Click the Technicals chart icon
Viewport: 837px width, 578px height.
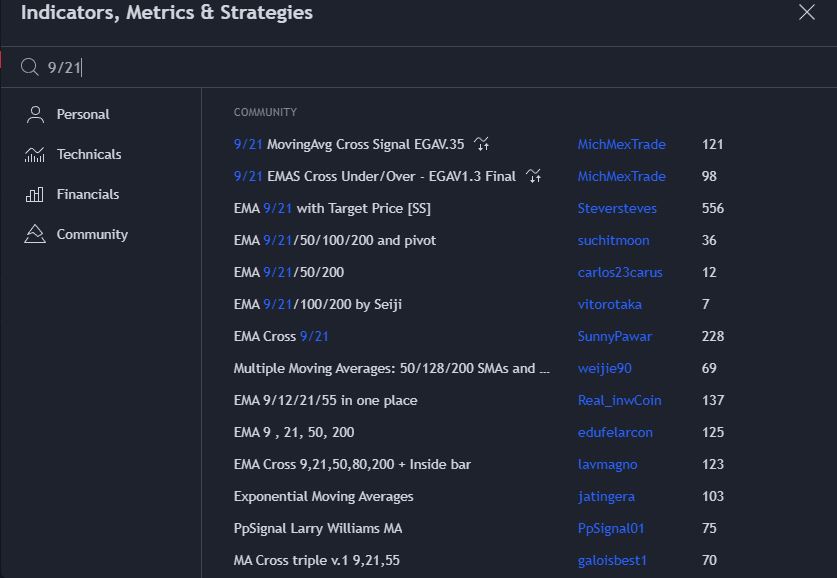pos(35,154)
